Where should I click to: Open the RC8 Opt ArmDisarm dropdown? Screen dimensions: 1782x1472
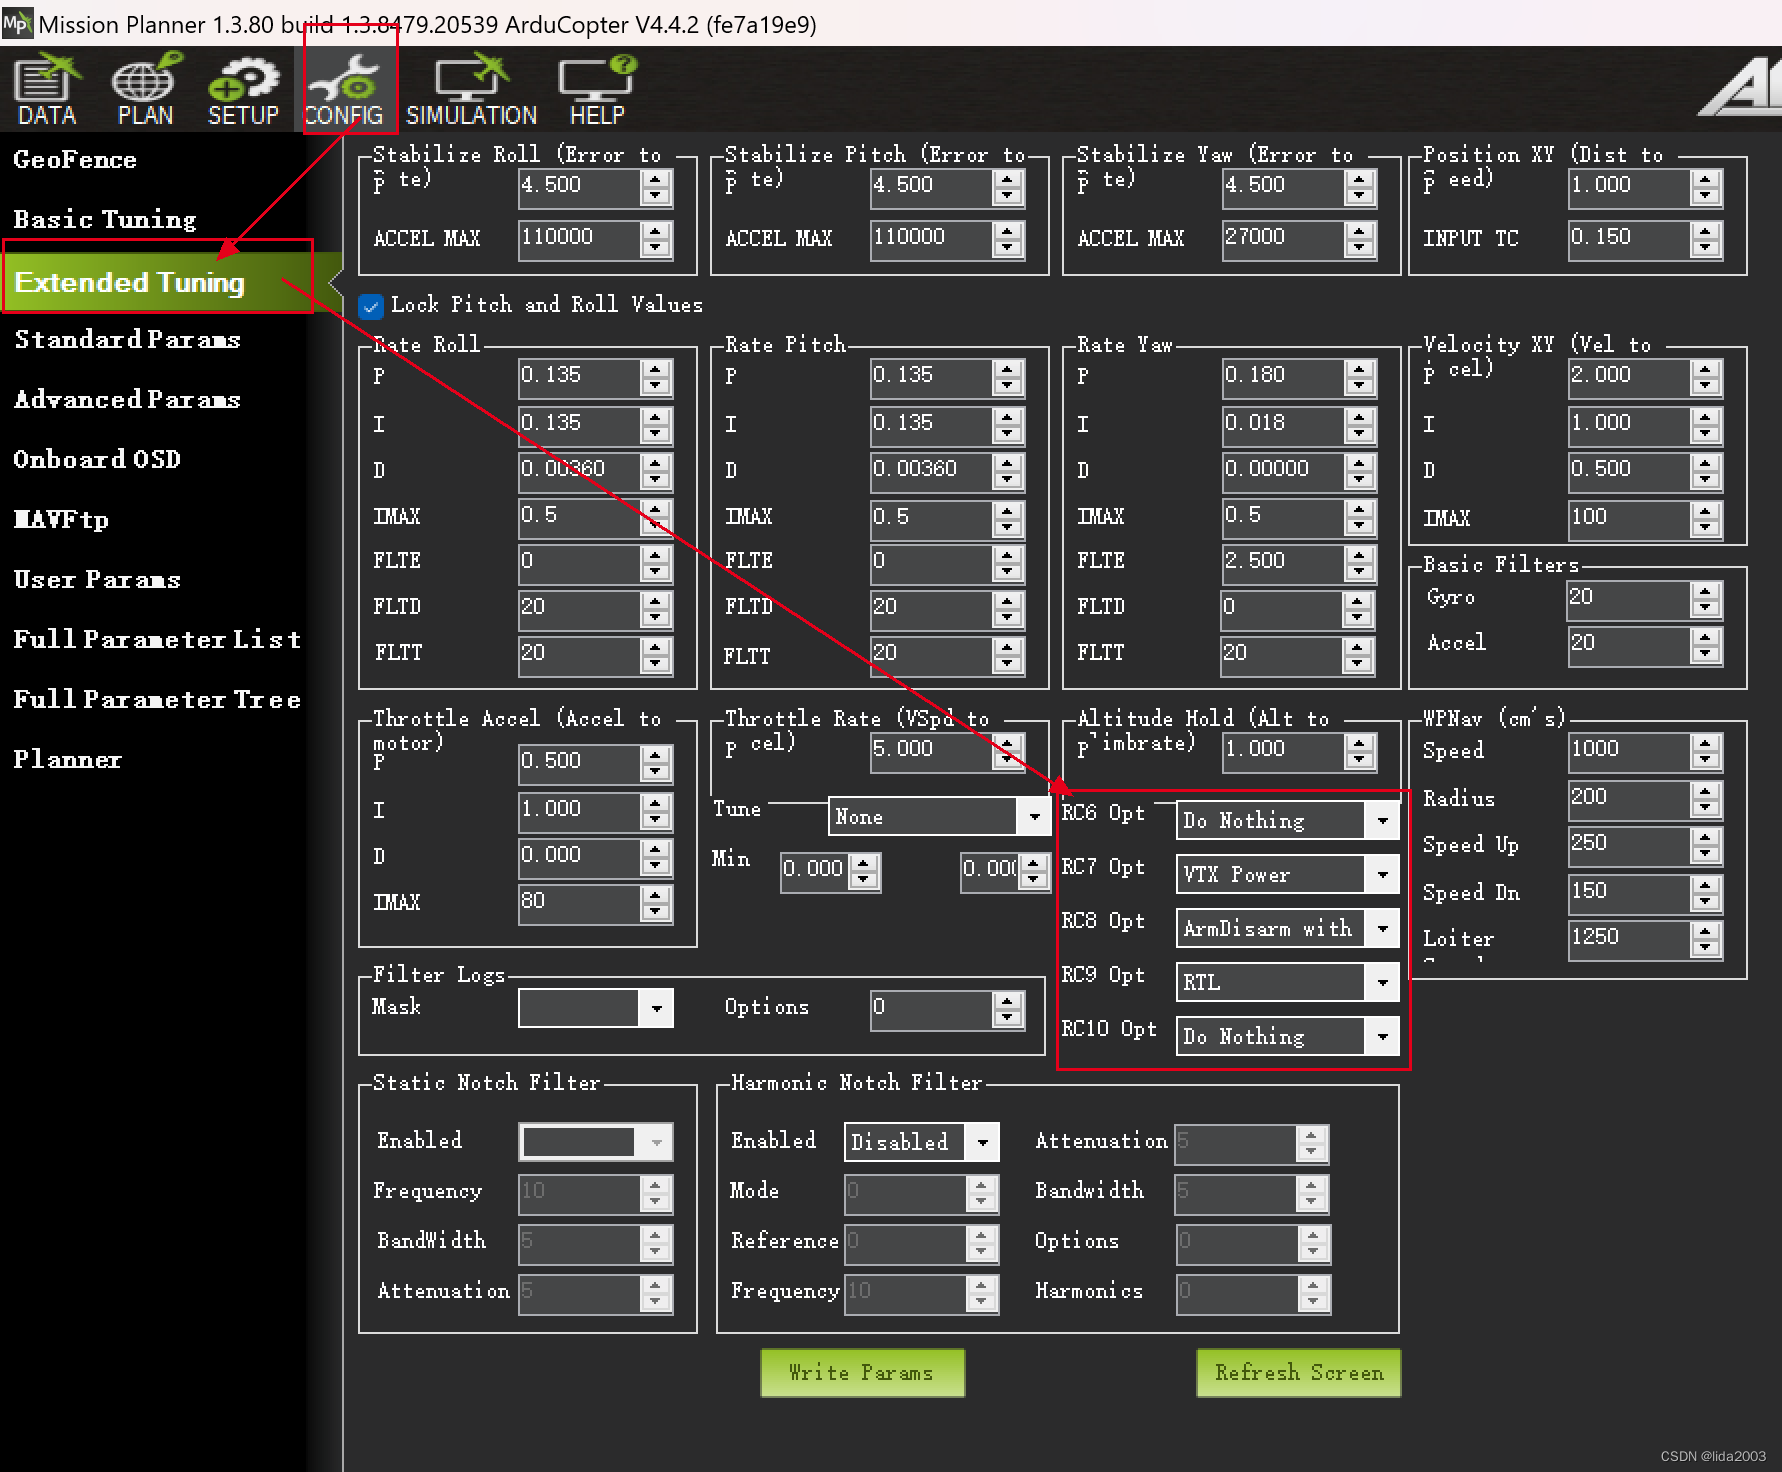click(1286, 929)
